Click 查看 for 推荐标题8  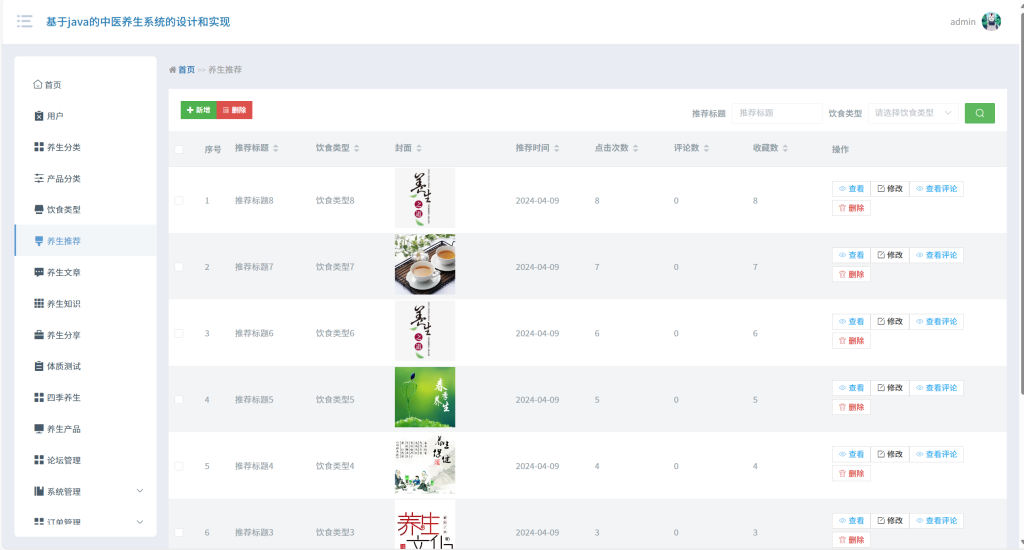pos(851,189)
